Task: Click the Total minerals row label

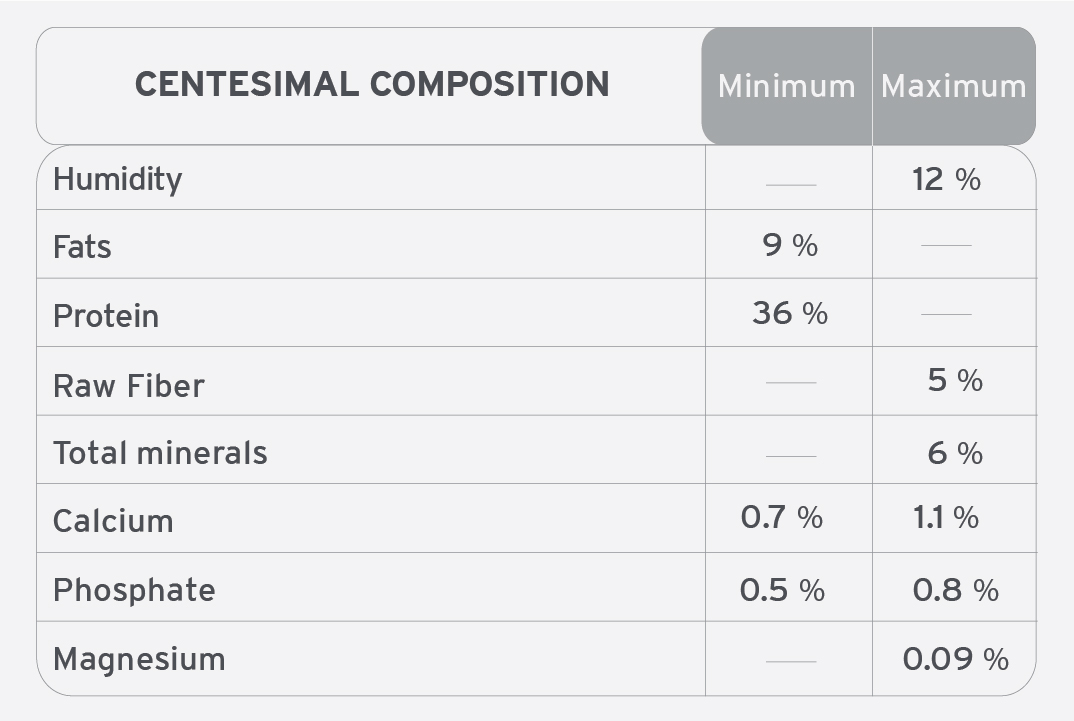Action: click(x=160, y=453)
